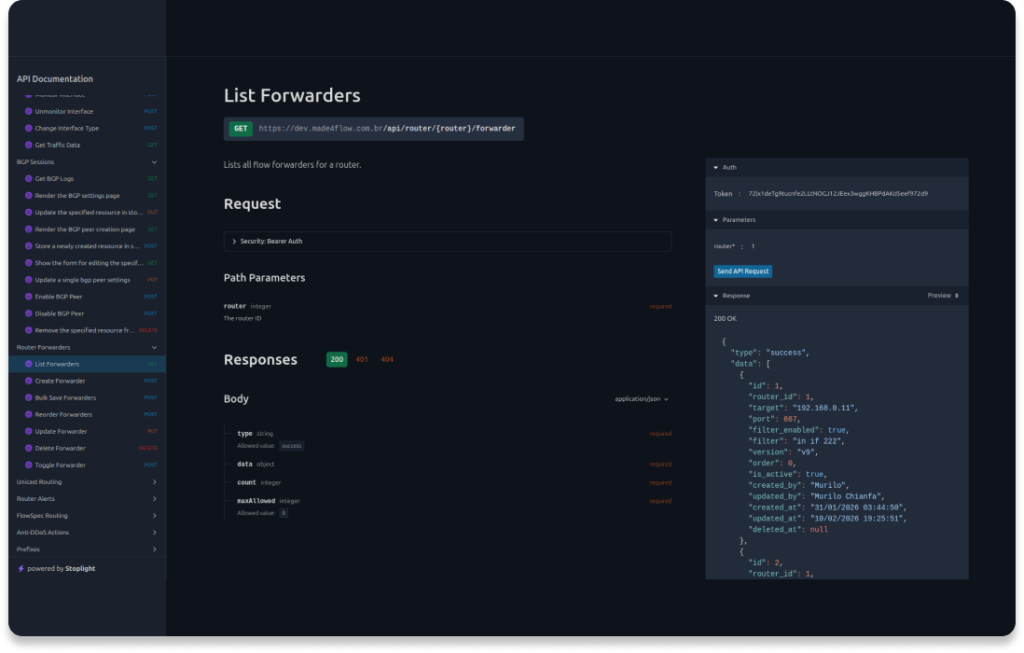The image size is (1024, 653).
Task: Click the purple icon next to Enable BGP Peer
Action: coord(28,297)
